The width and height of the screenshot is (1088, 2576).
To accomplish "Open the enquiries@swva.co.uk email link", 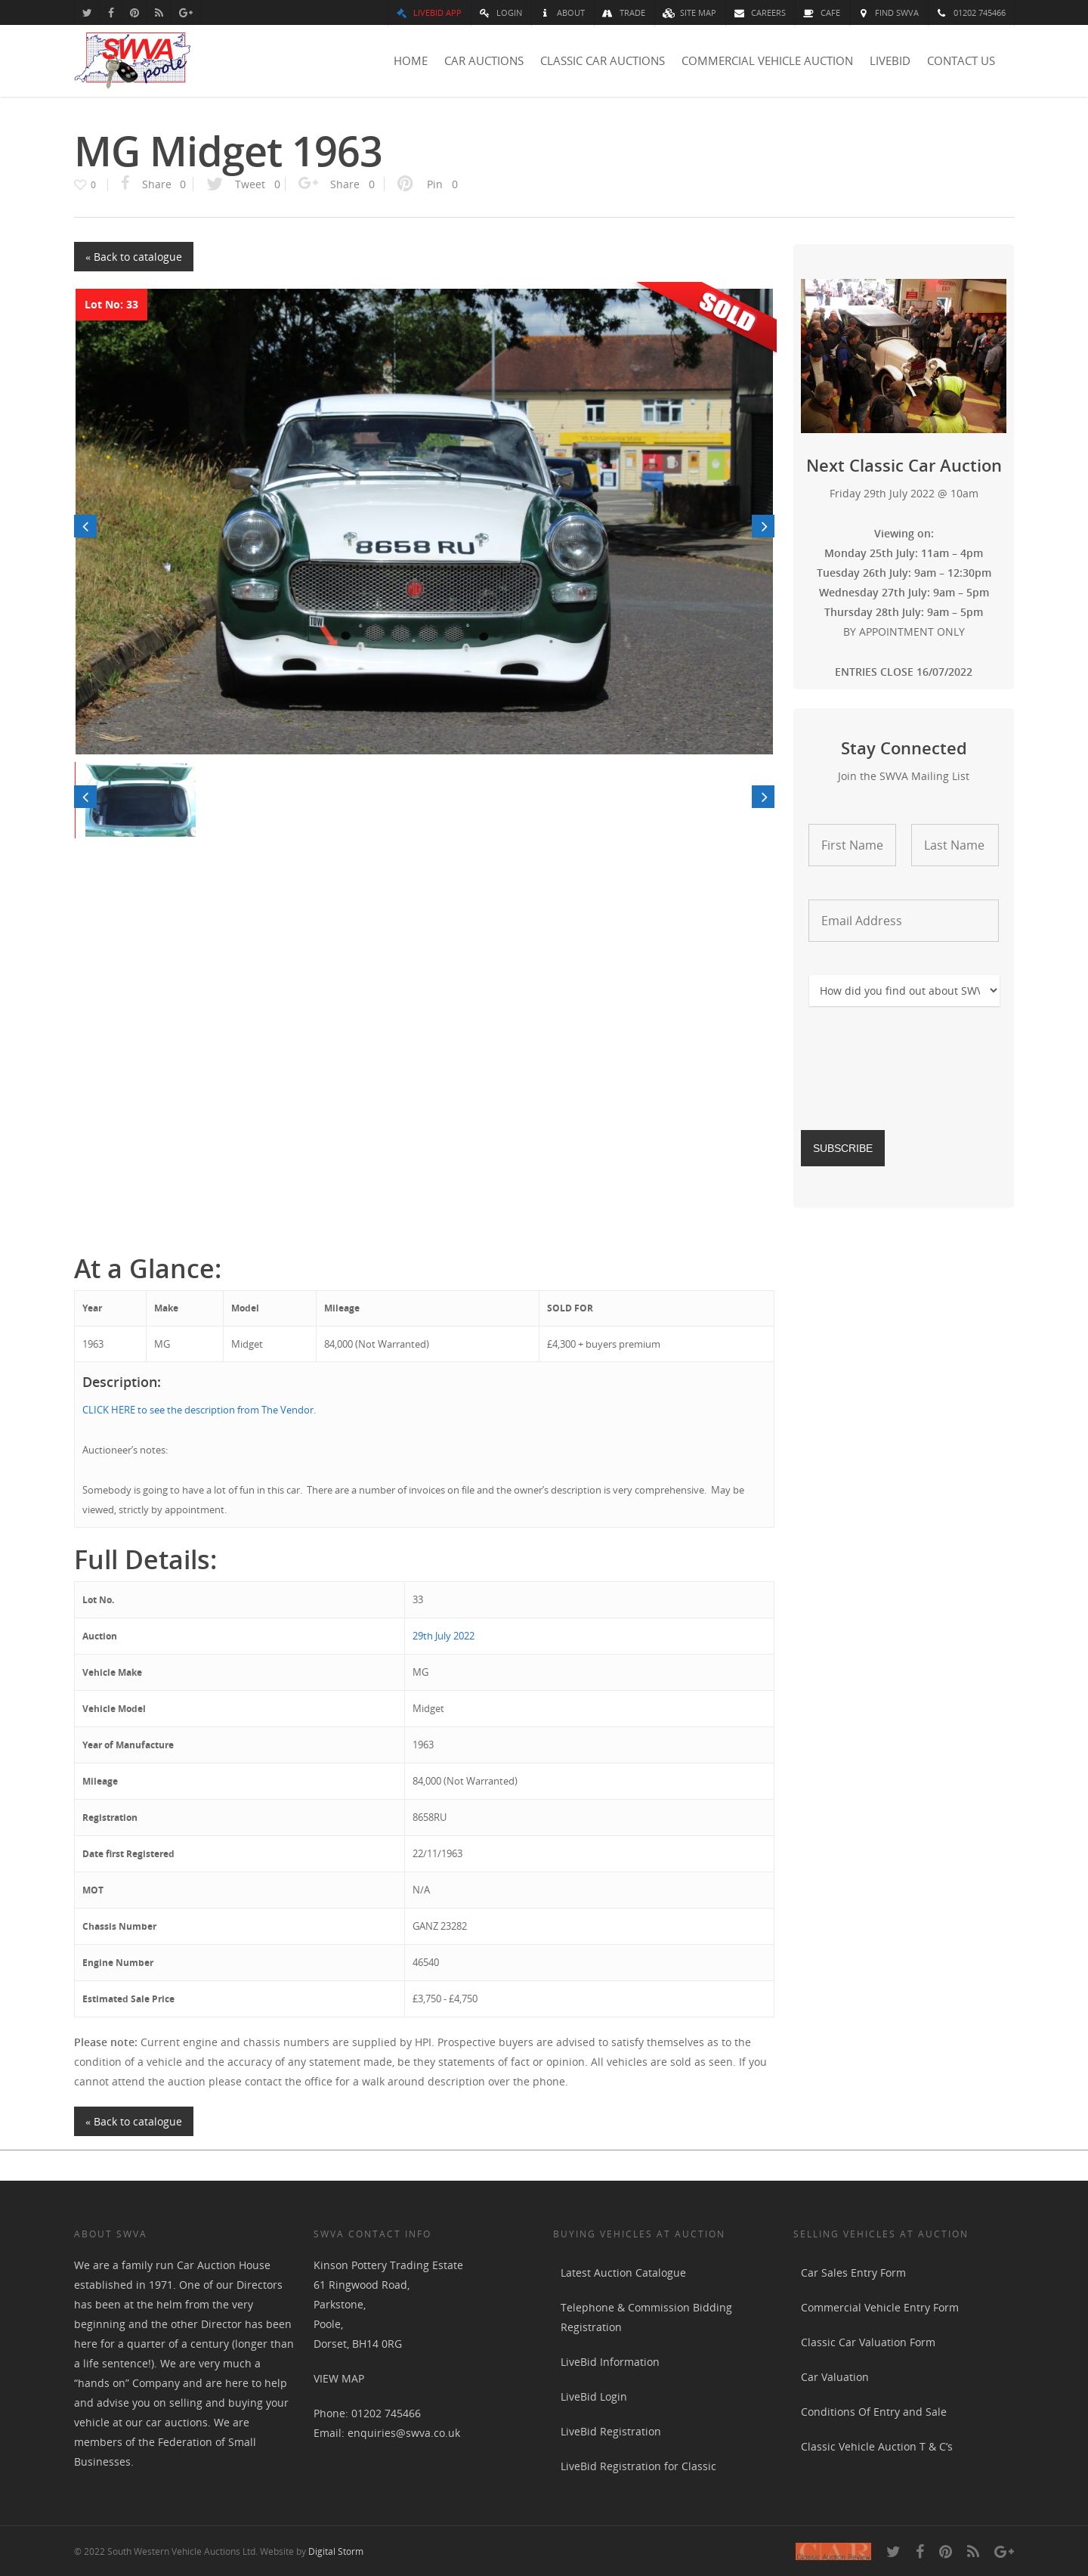I will click(404, 2433).
